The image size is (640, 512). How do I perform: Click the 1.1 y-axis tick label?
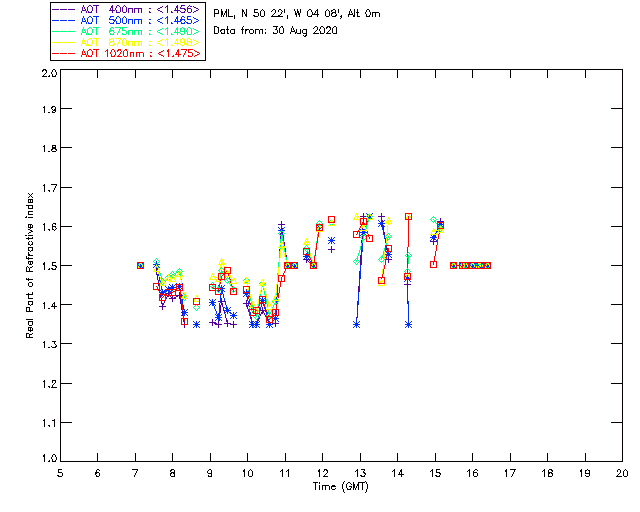[x=49, y=423]
